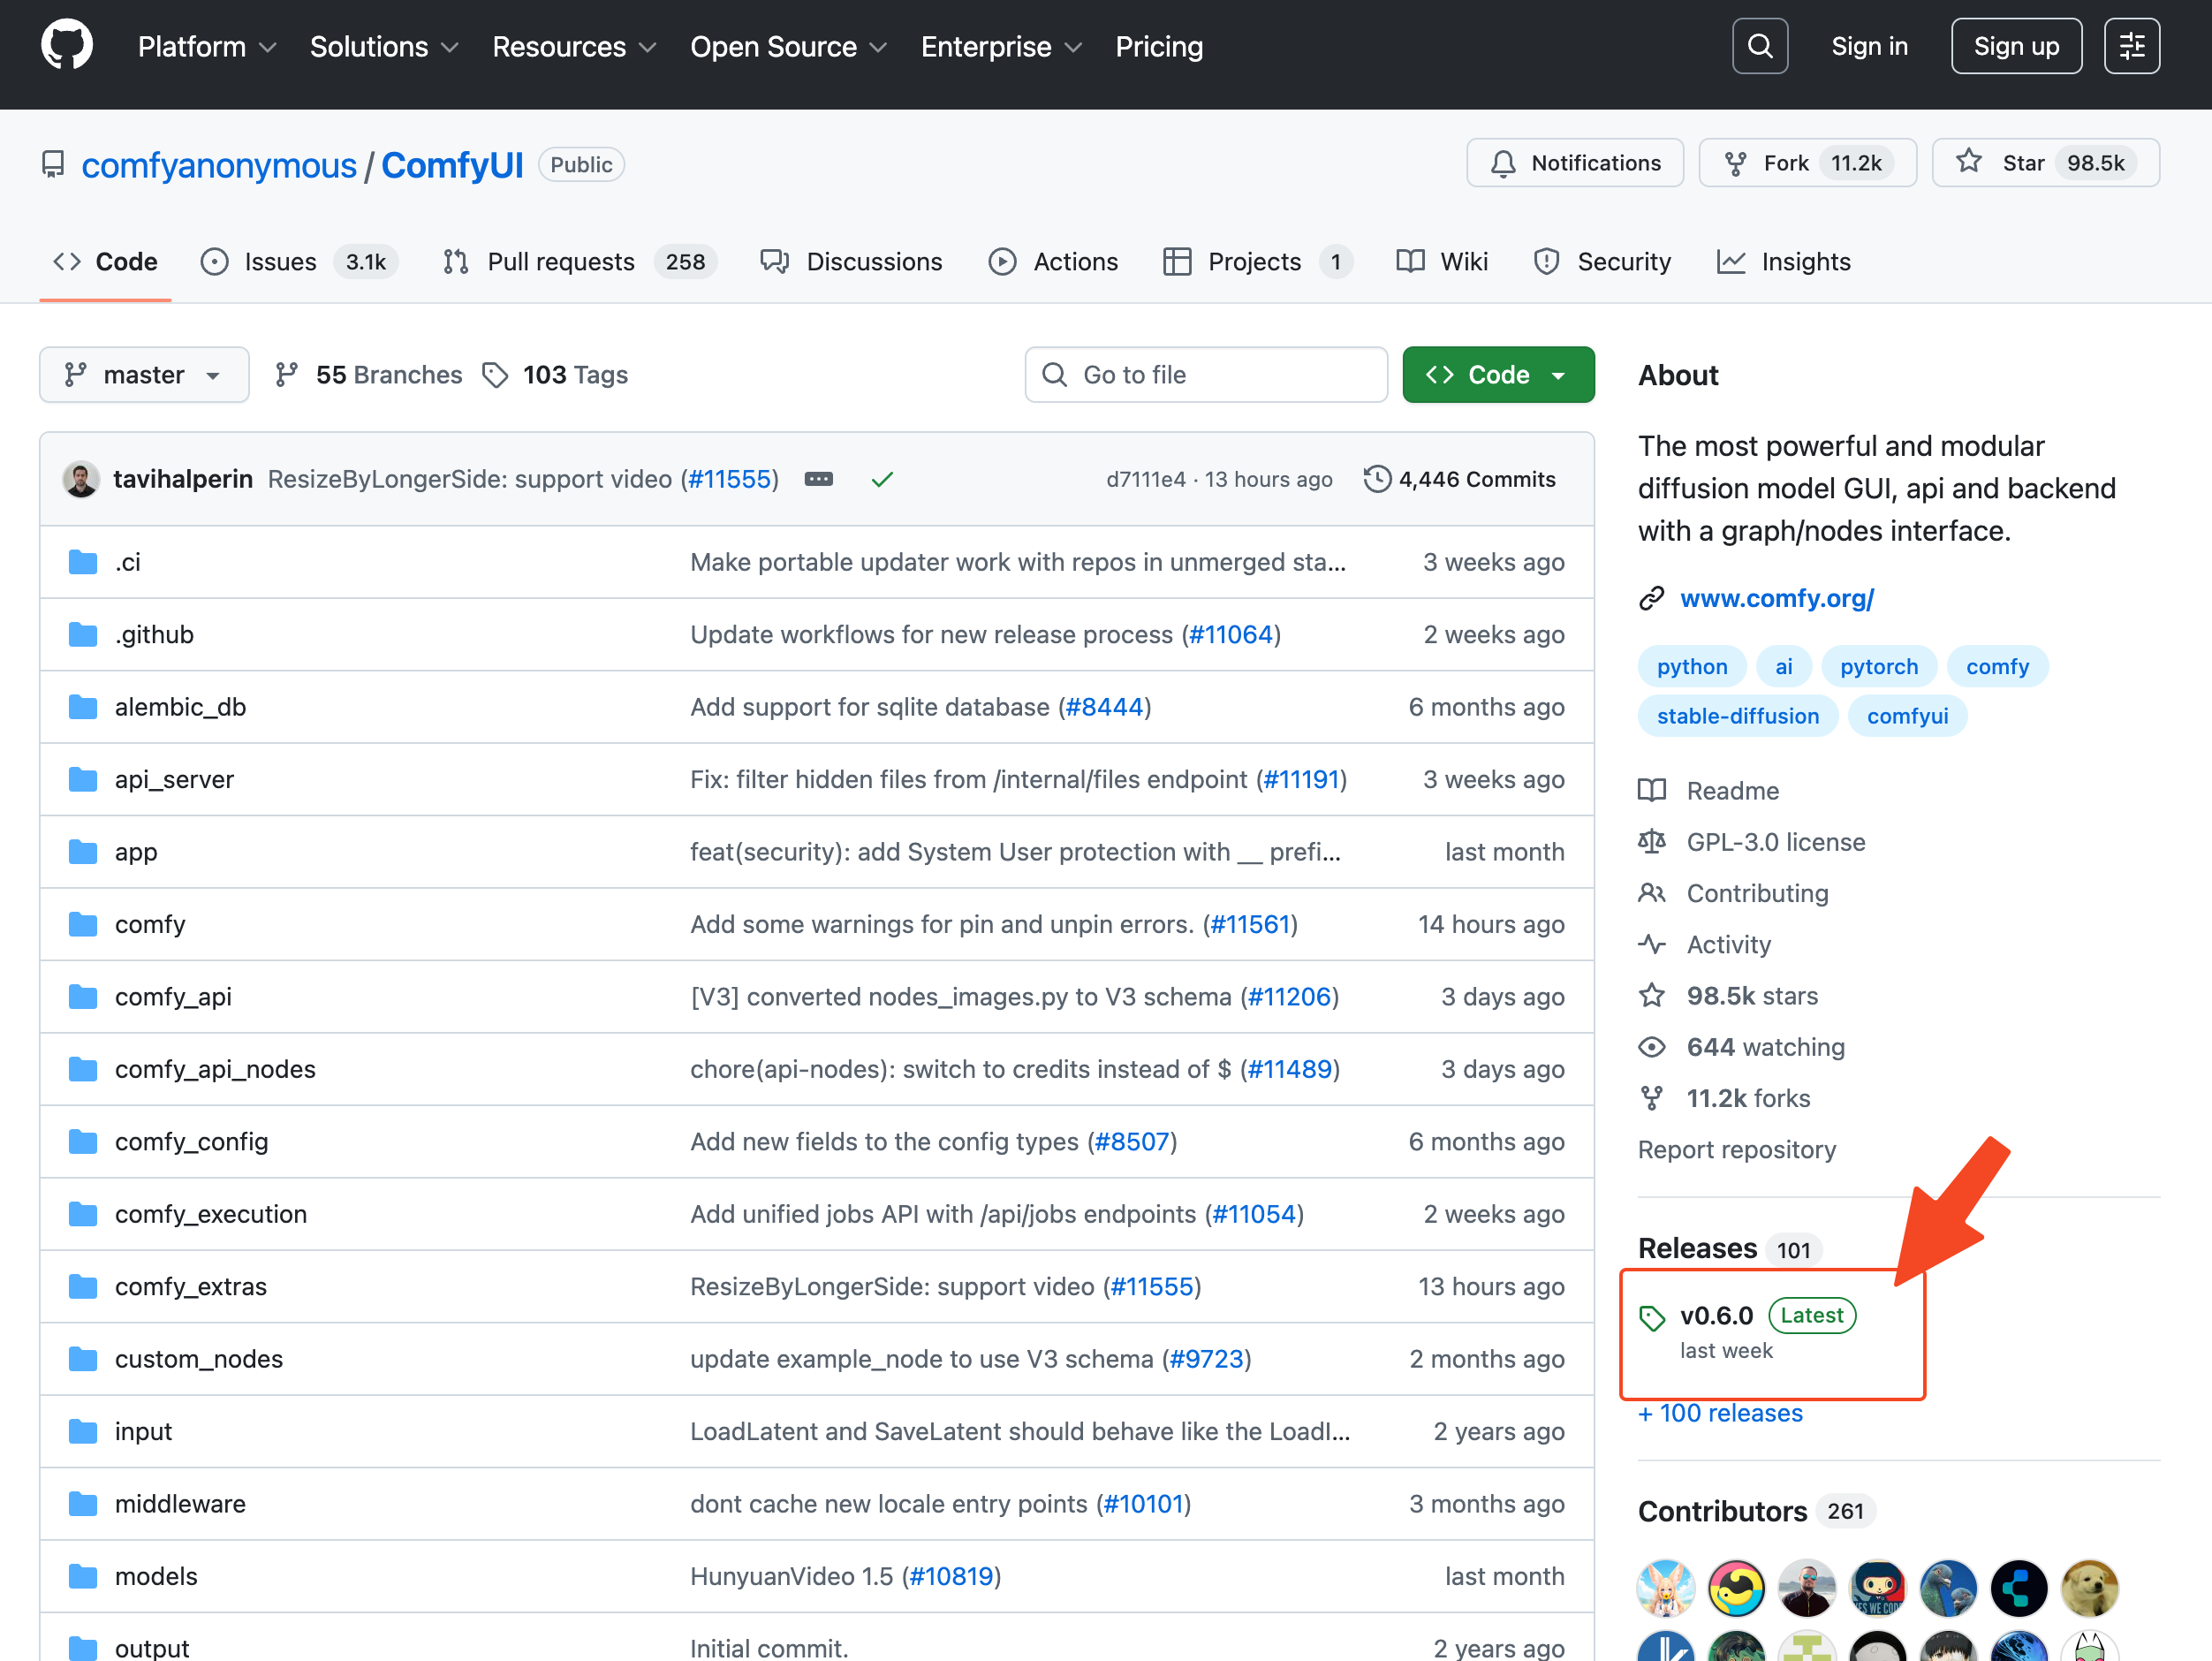The height and width of the screenshot is (1661, 2212).
Task: Click the + 100 releases link
Action: pyautogui.click(x=1720, y=1413)
